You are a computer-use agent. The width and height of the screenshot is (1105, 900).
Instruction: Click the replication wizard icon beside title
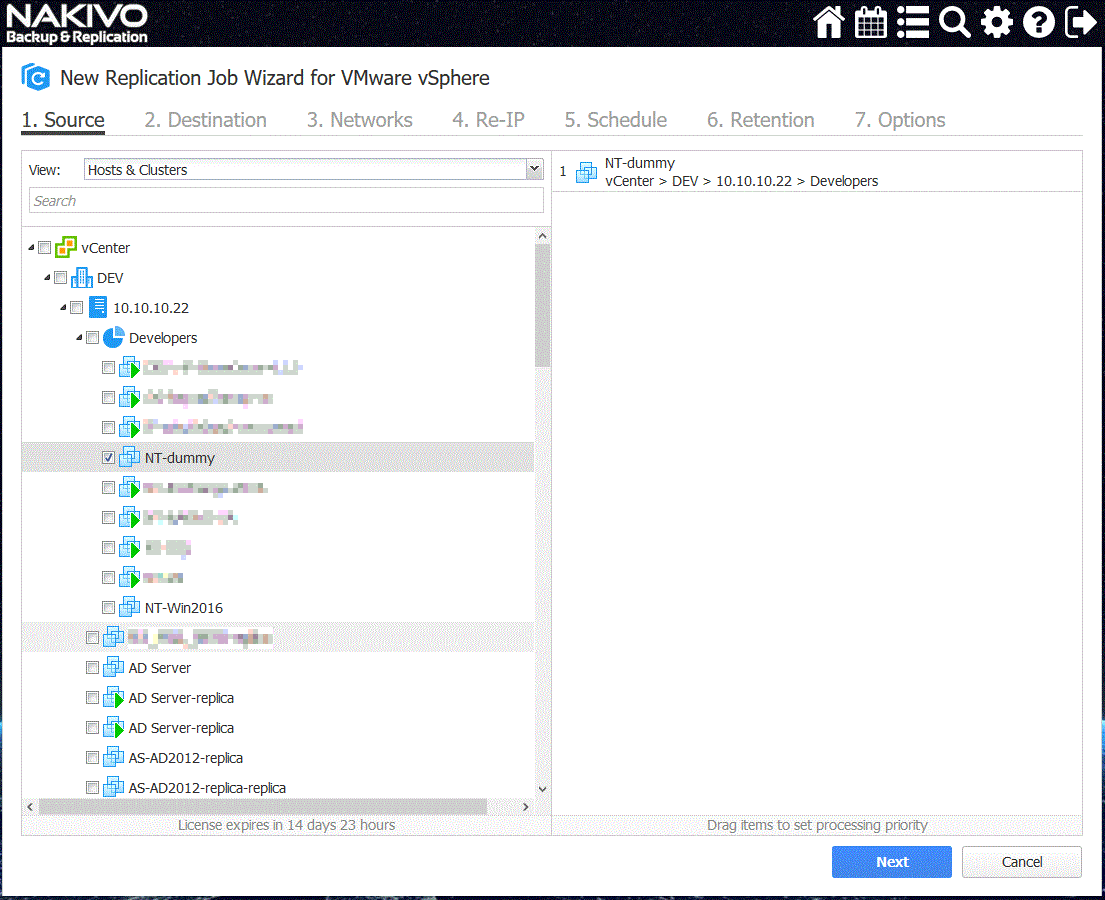point(35,77)
